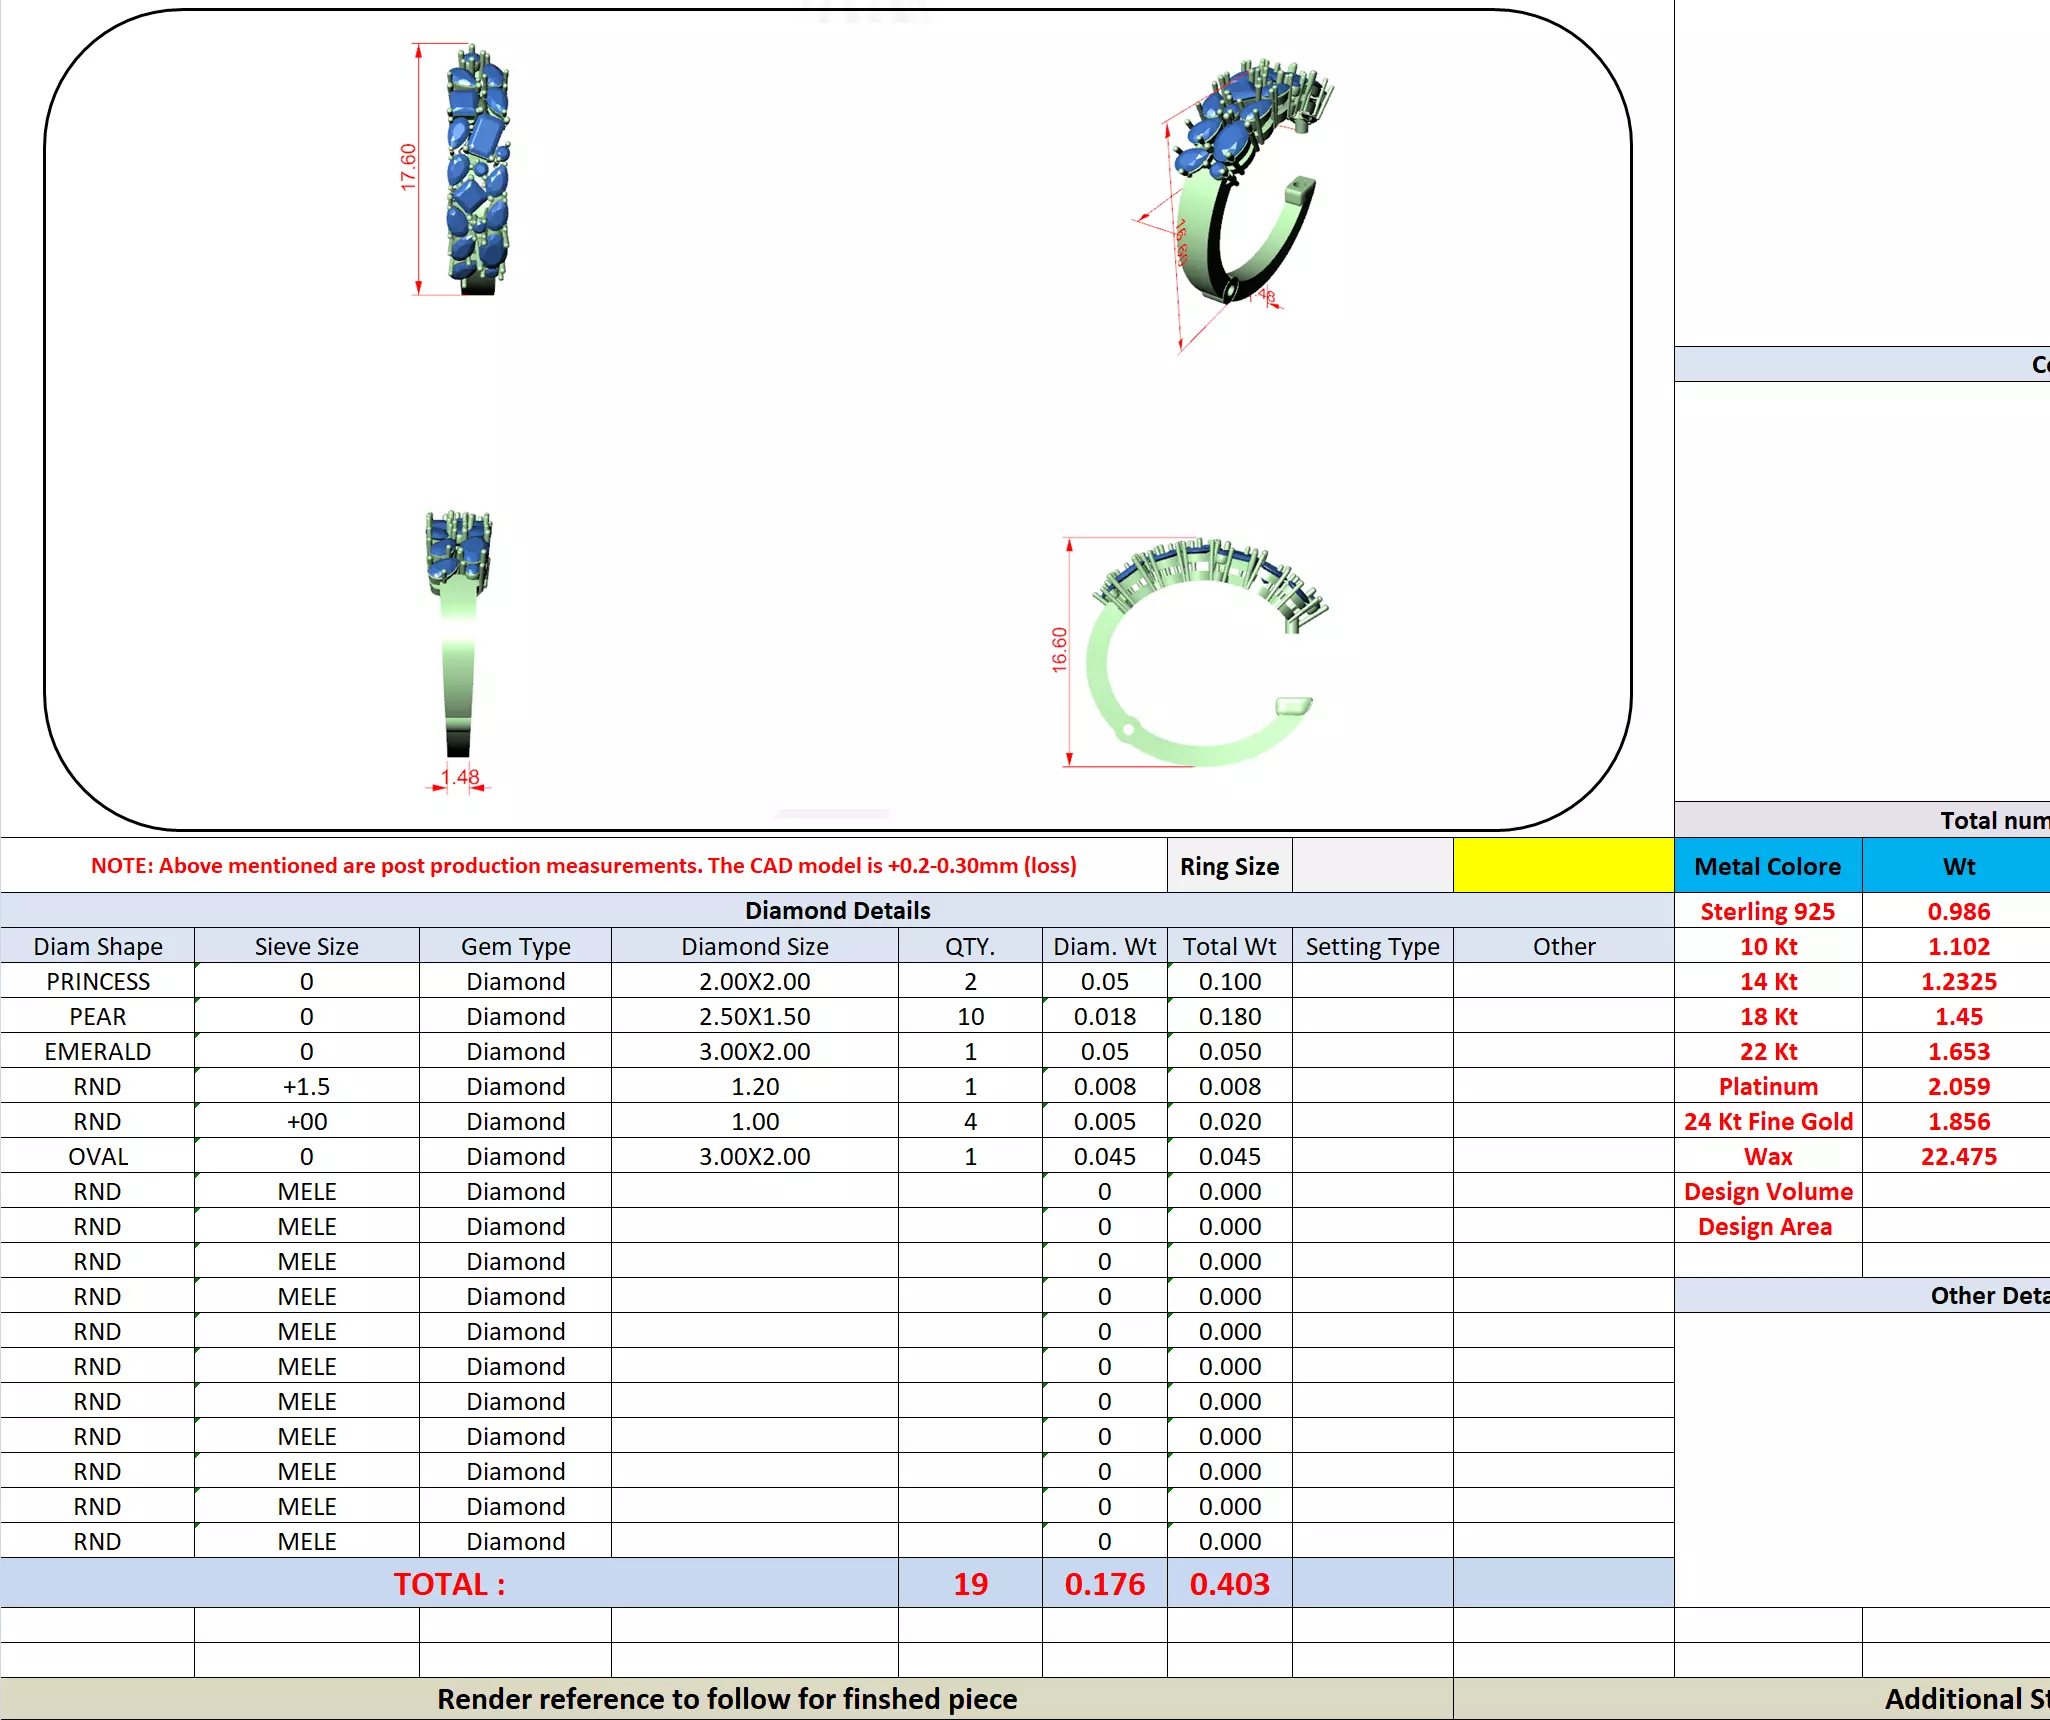Click the empty Ring Size value cell
2050x1720 pixels.
click(1372, 866)
